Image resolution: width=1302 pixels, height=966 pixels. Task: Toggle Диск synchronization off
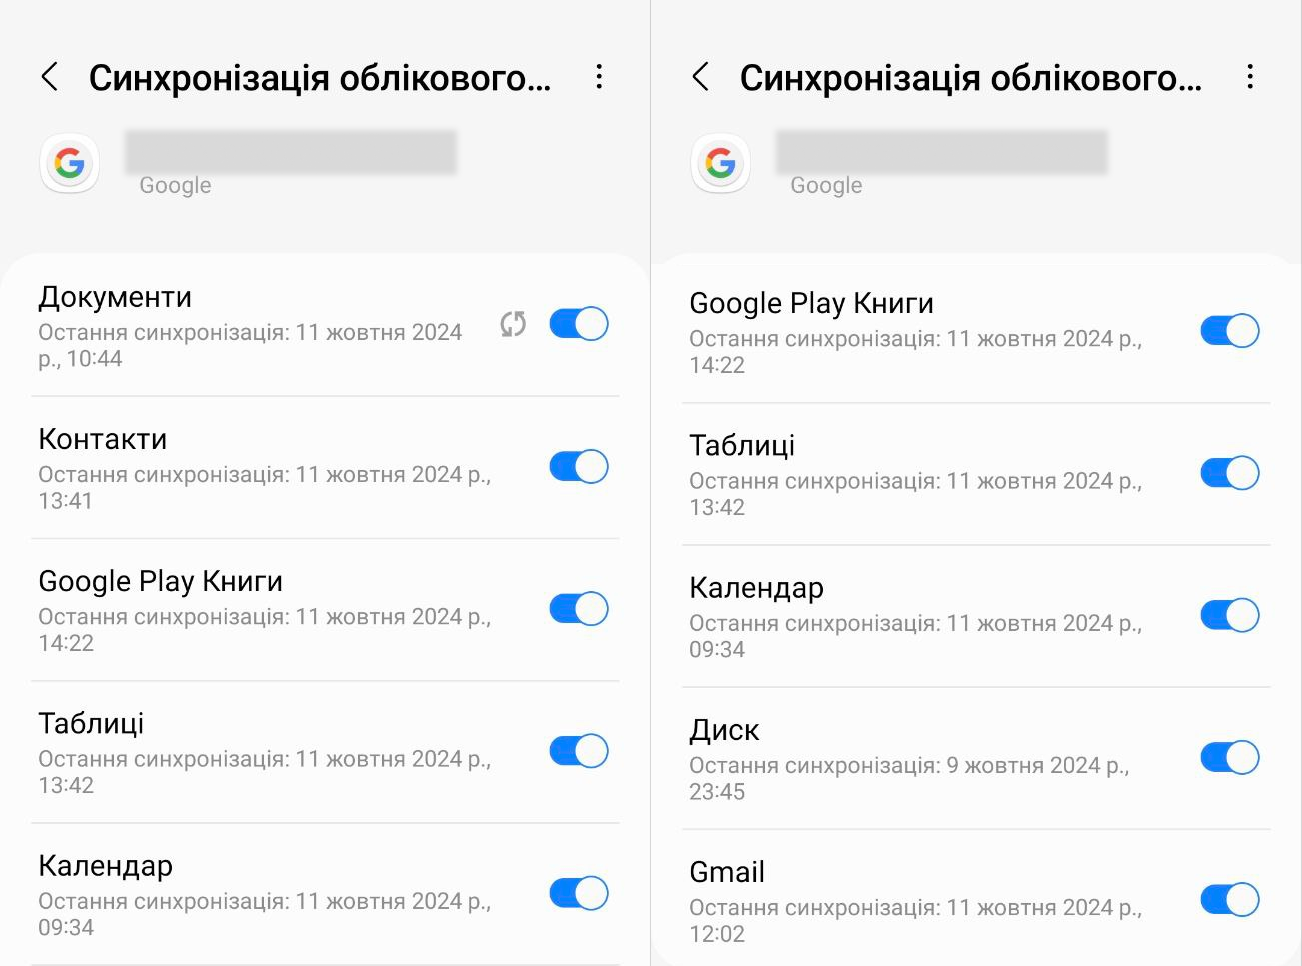point(1229,757)
